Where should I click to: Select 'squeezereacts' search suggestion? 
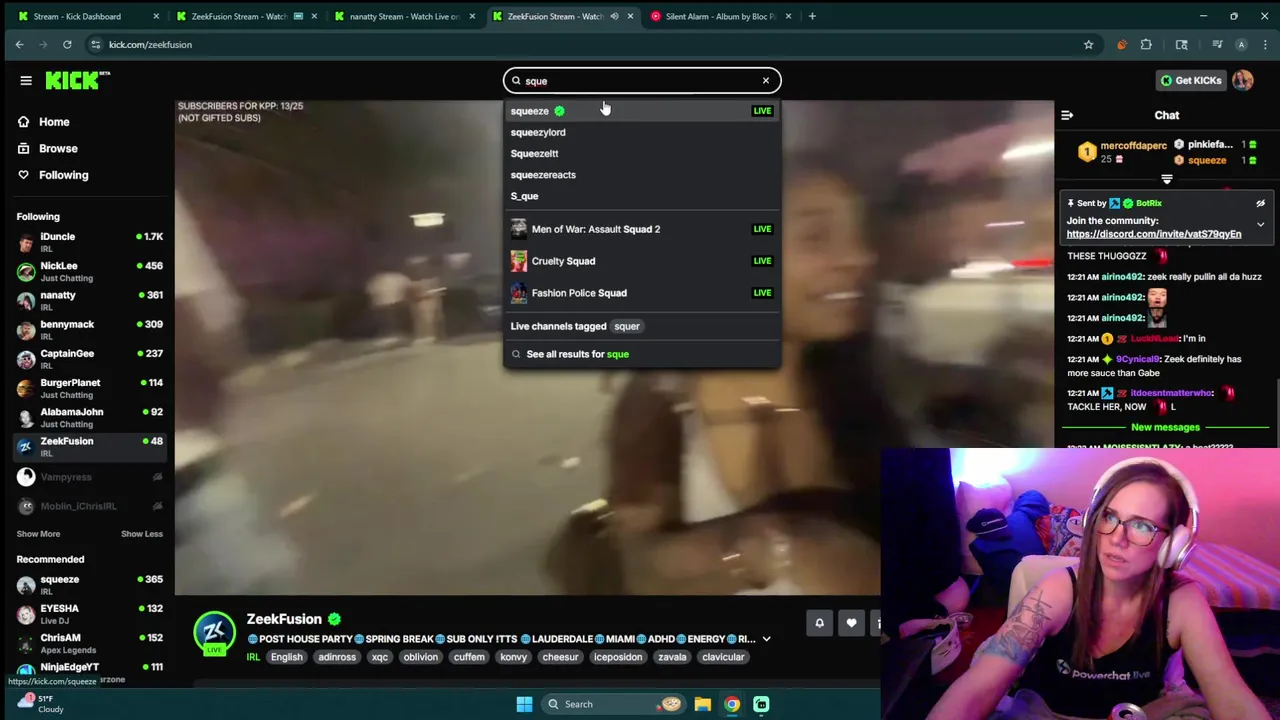click(641, 175)
